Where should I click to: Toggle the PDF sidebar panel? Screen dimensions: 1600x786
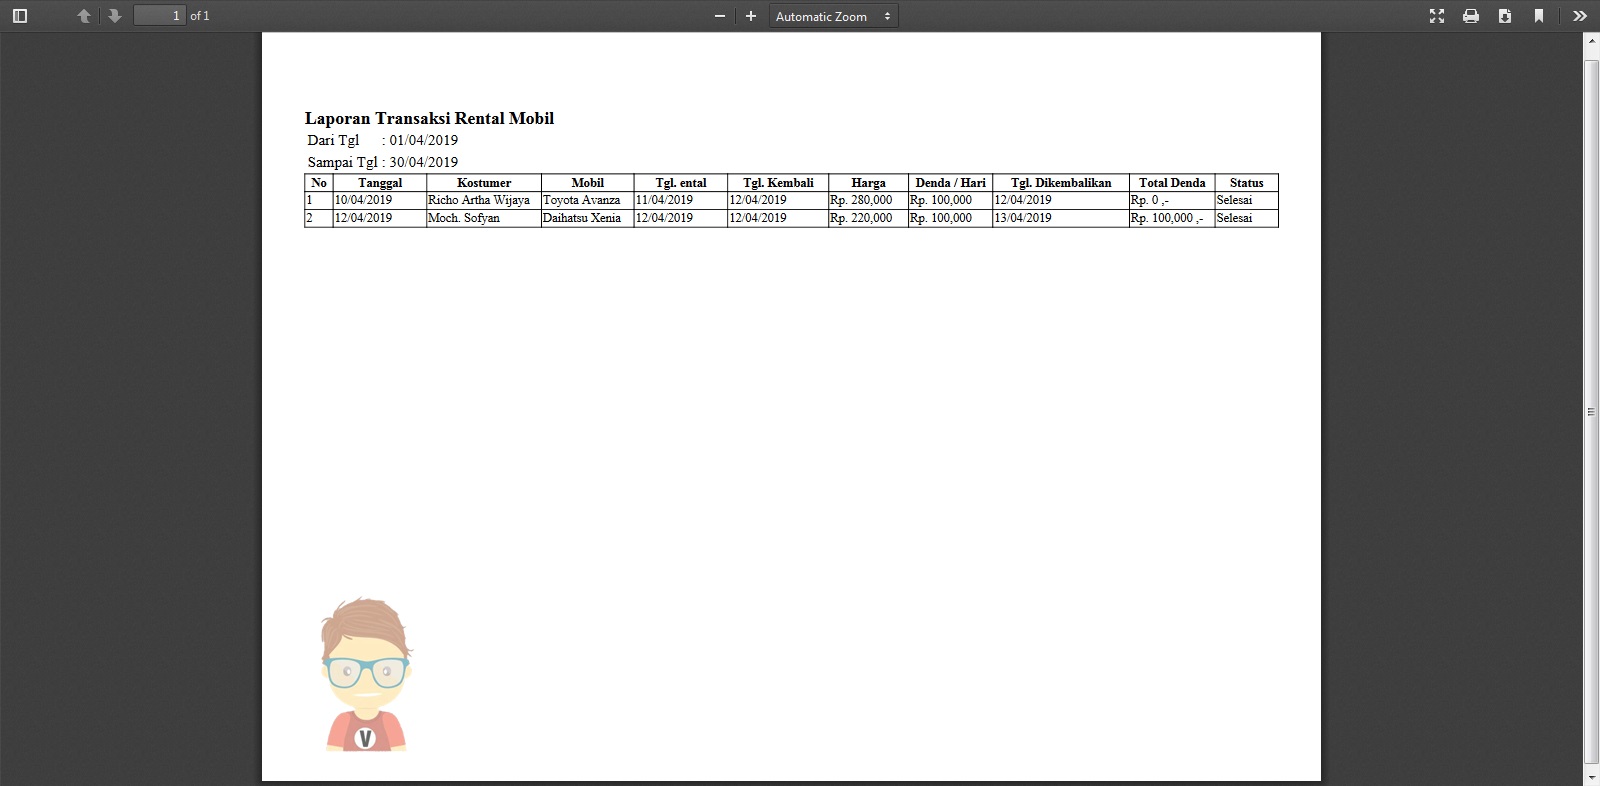[x=20, y=16]
